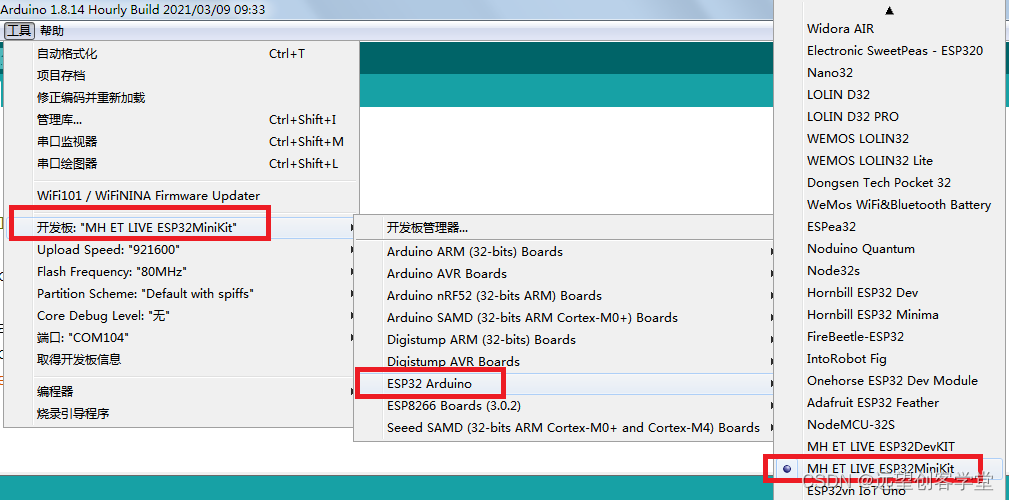Select LOLIN D32 PRO board
The image size is (1009, 500).
point(890,116)
